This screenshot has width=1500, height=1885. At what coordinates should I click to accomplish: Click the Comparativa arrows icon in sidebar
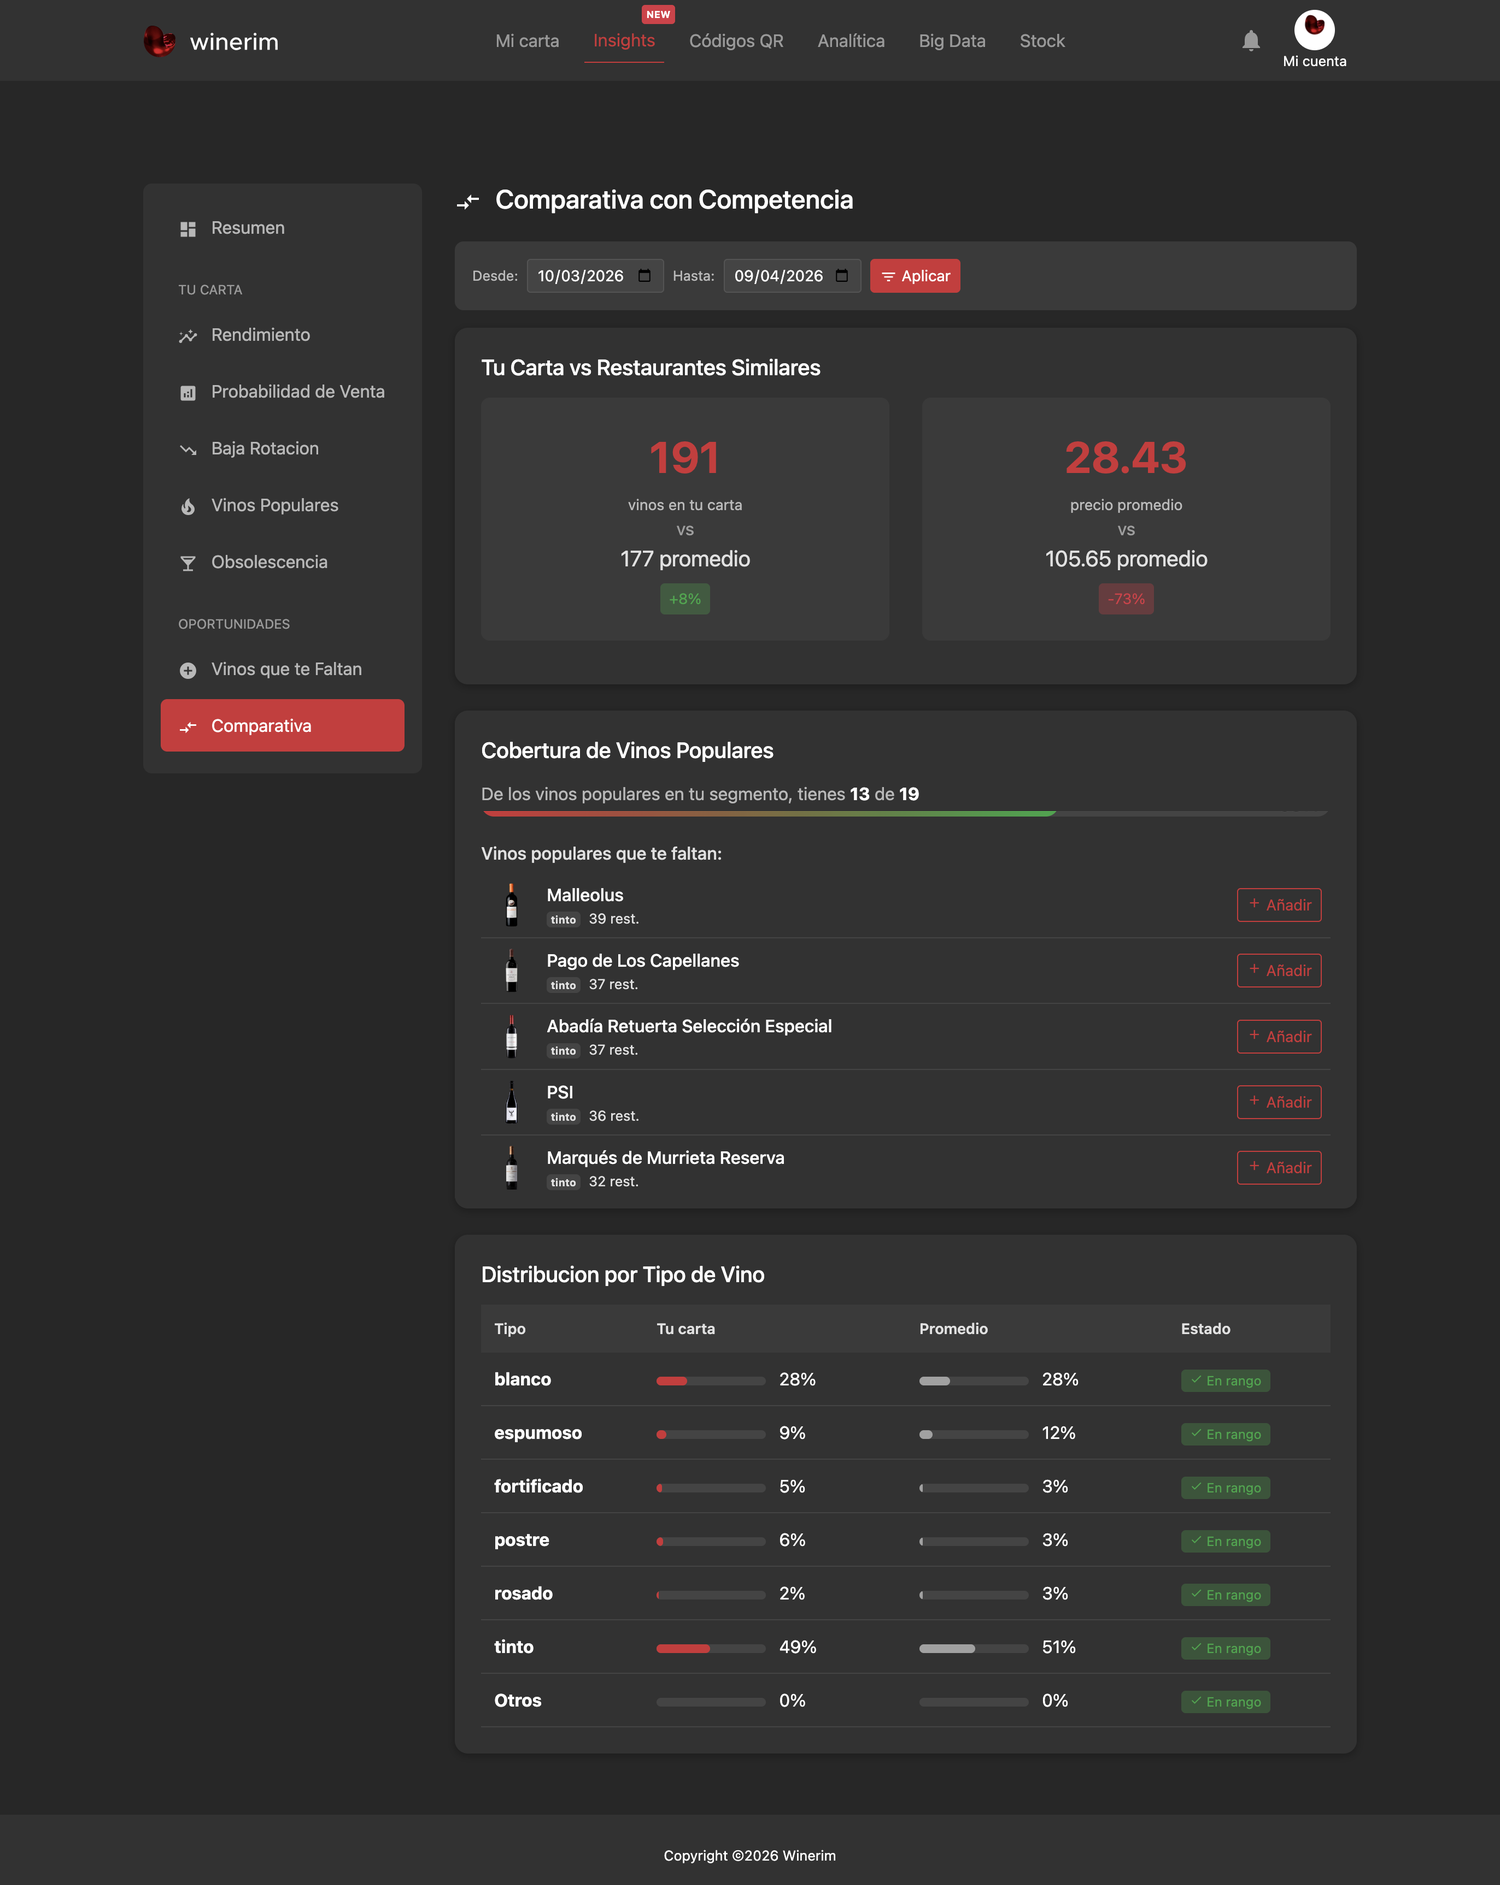[188, 727]
